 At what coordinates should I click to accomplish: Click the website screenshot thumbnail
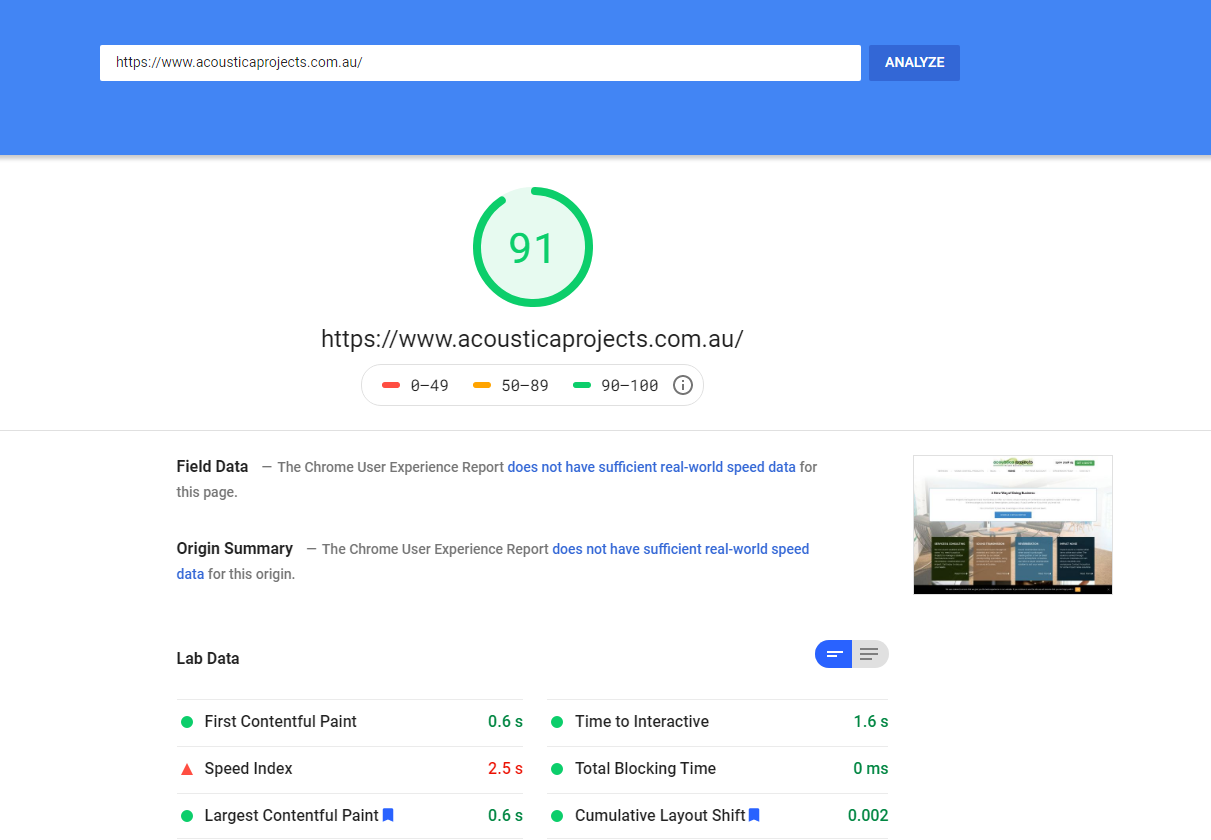(x=1012, y=524)
